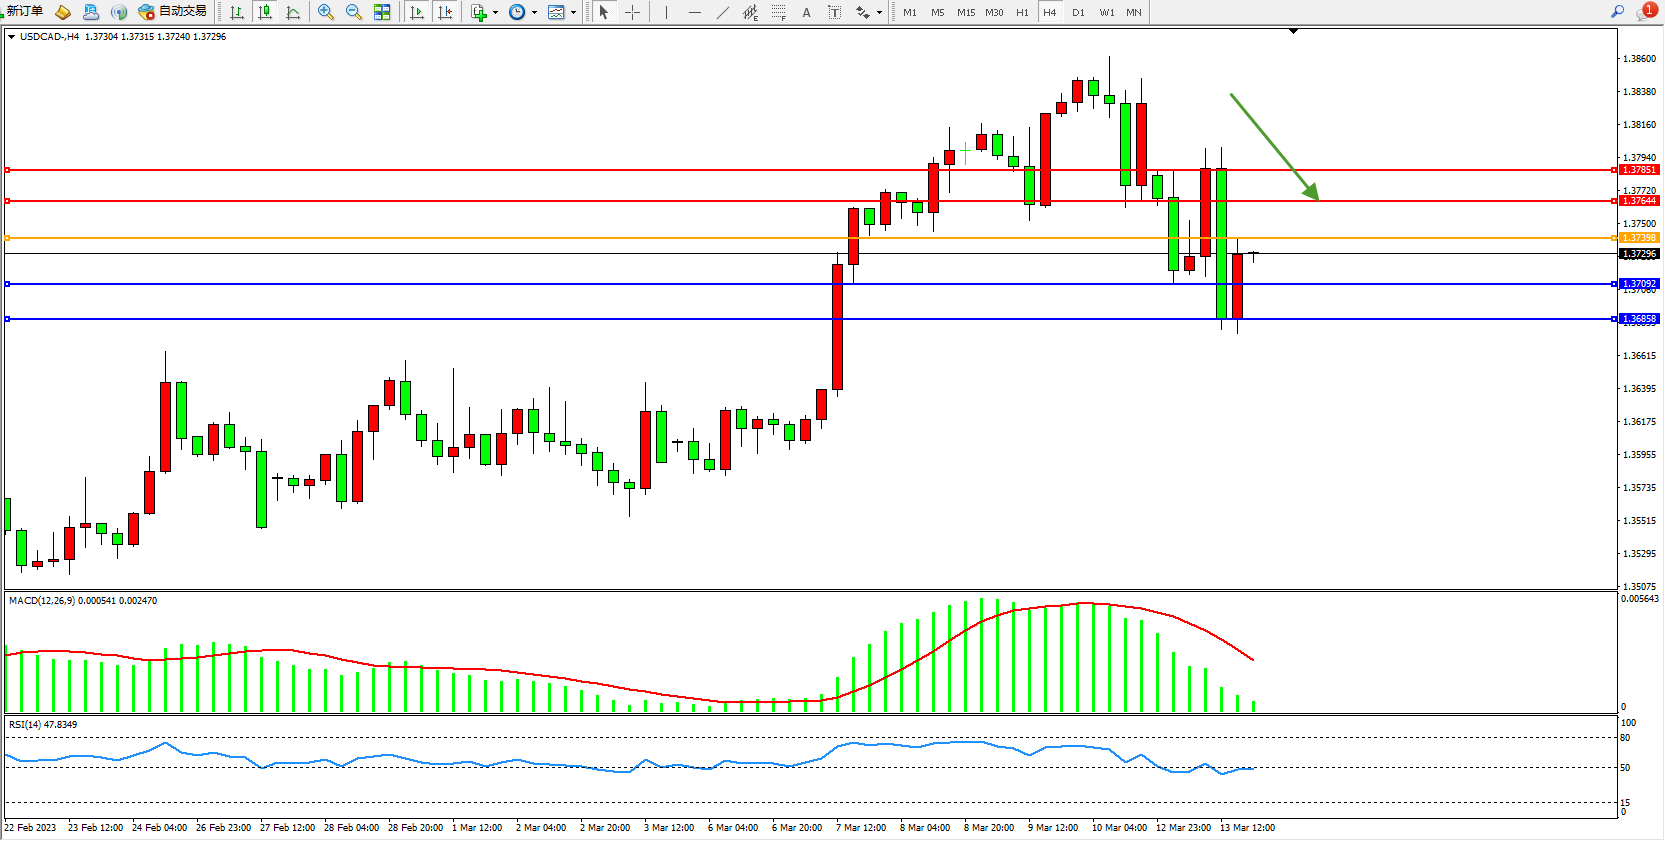1665x841 pixels.
Task: Switch to the D1 timeframe
Action: (1078, 13)
